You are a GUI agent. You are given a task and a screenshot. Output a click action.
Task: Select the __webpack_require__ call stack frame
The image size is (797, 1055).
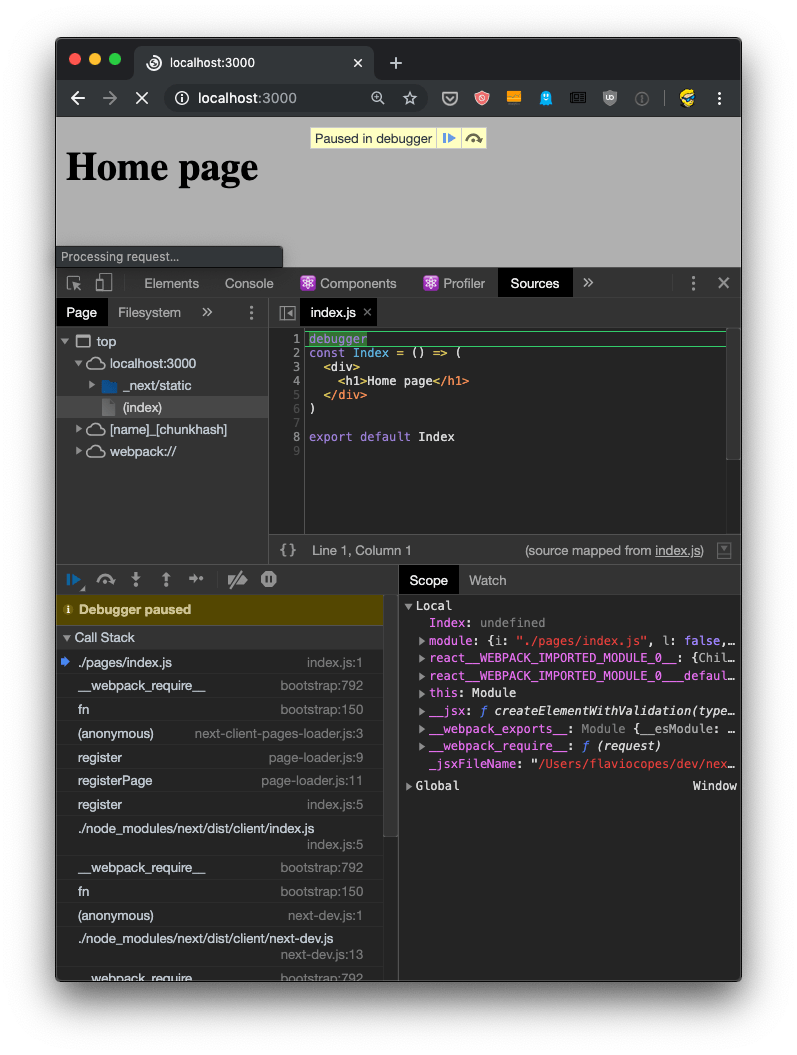141,686
